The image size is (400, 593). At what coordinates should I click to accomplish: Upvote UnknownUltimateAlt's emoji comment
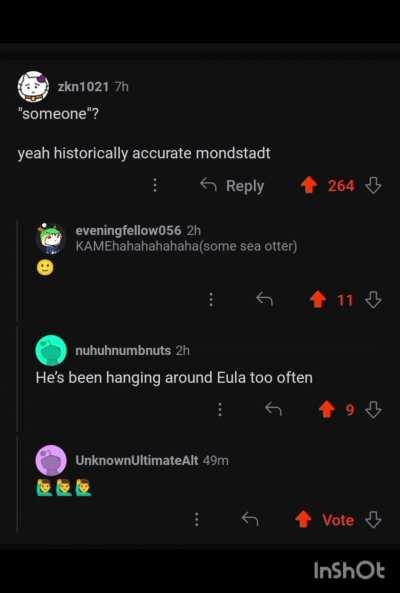[x=303, y=520]
